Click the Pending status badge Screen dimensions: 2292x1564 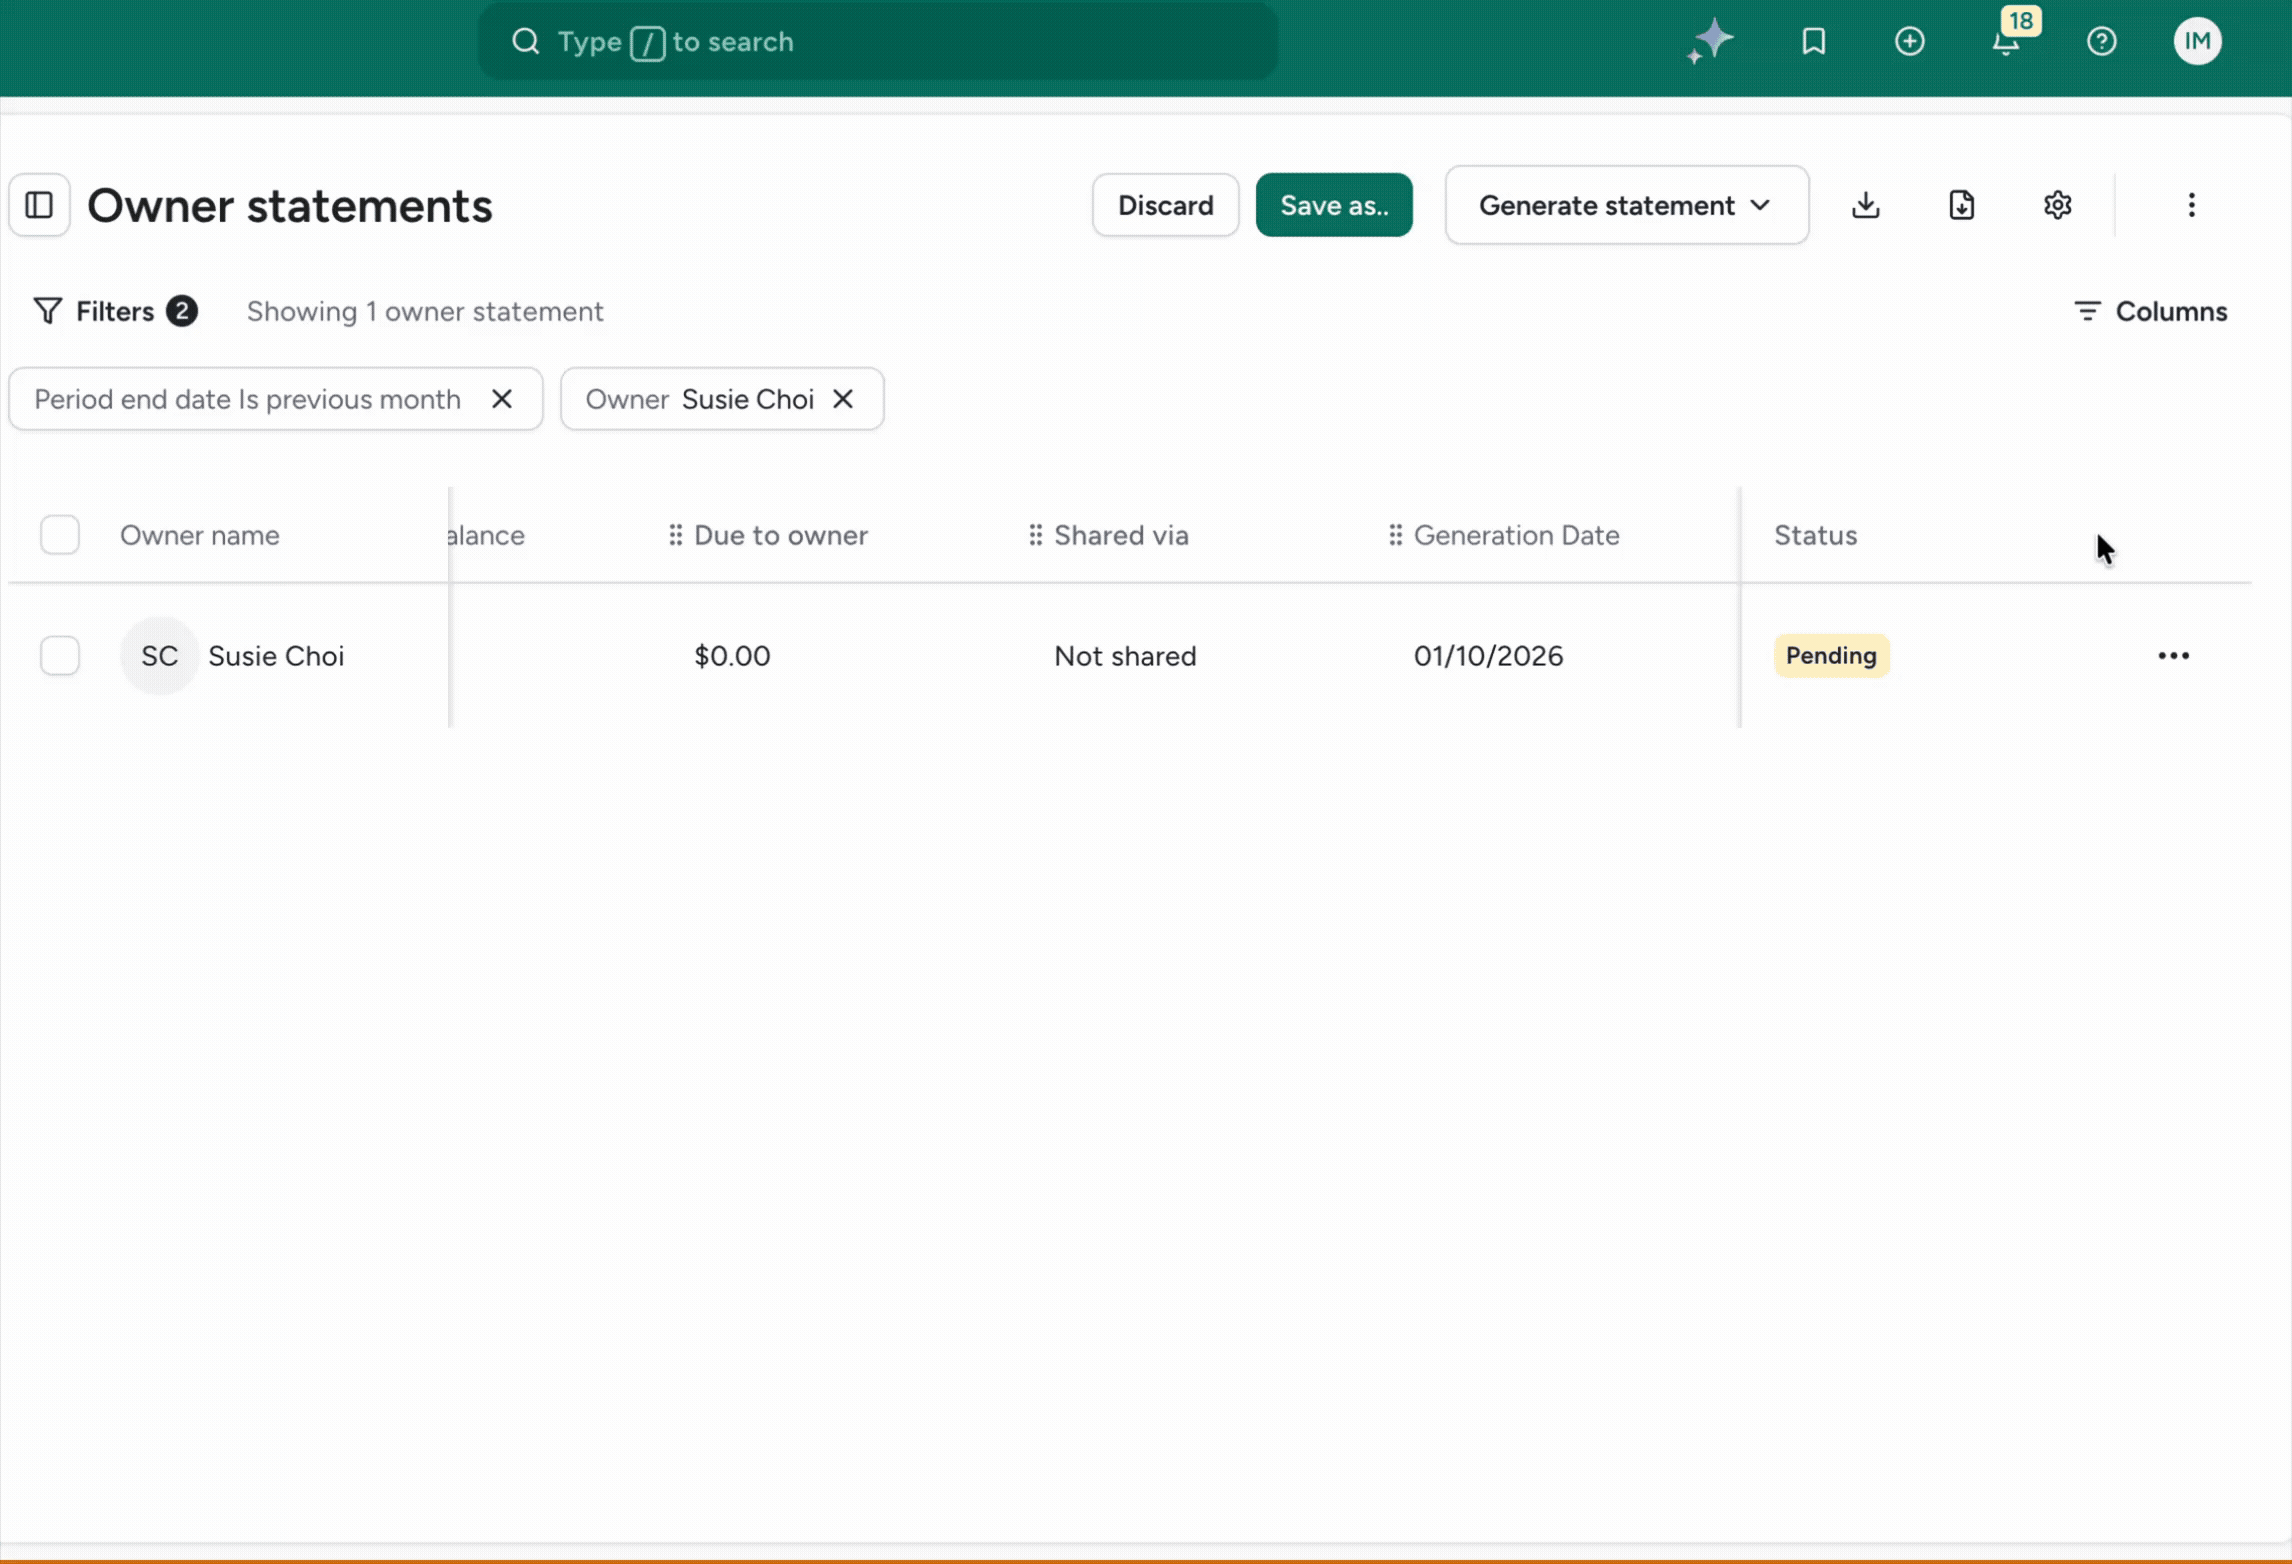tap(1831, 656)
